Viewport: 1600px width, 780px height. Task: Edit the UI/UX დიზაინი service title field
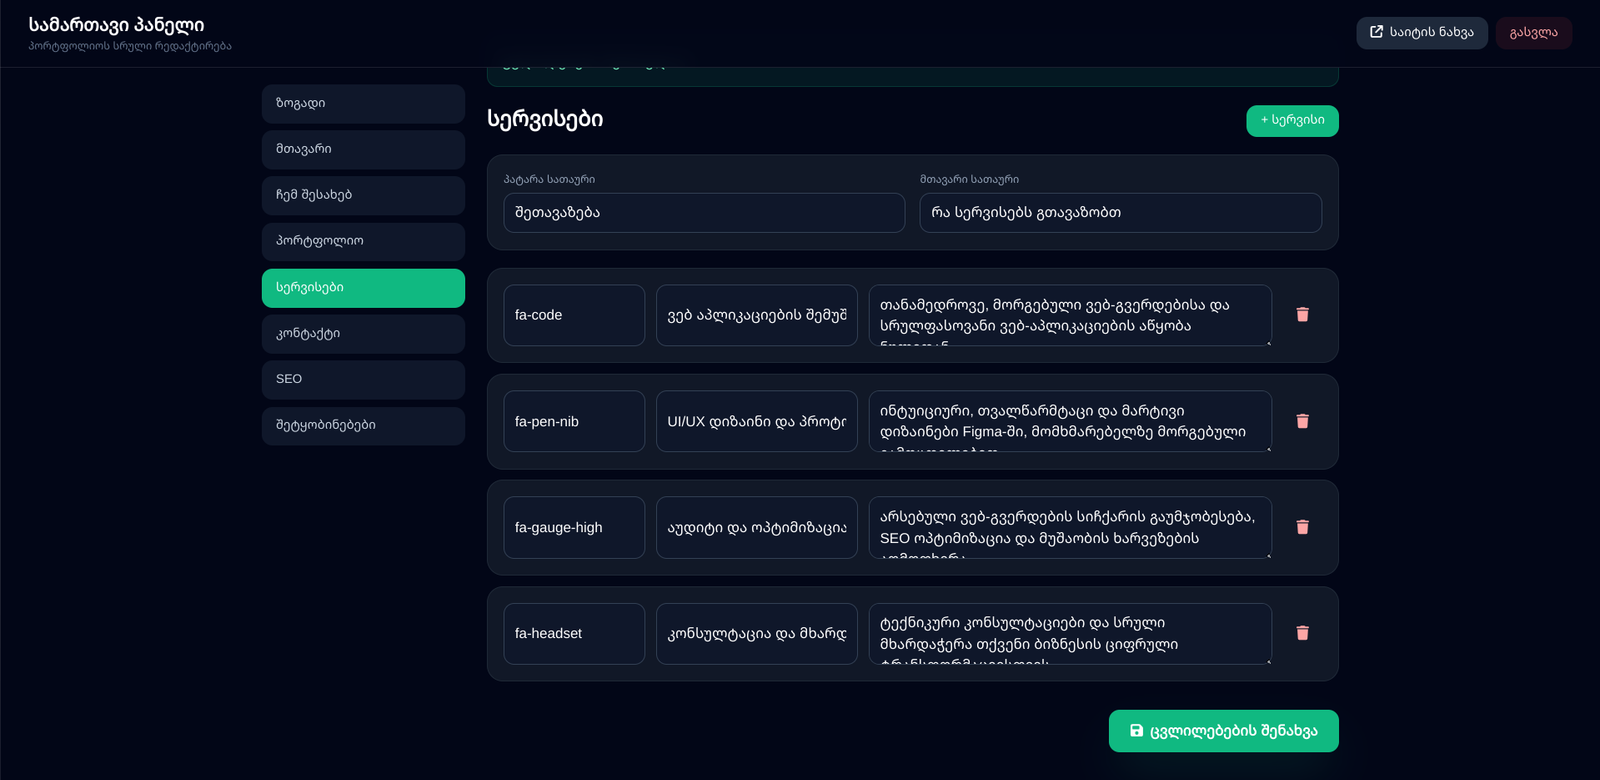click(757, 421)
